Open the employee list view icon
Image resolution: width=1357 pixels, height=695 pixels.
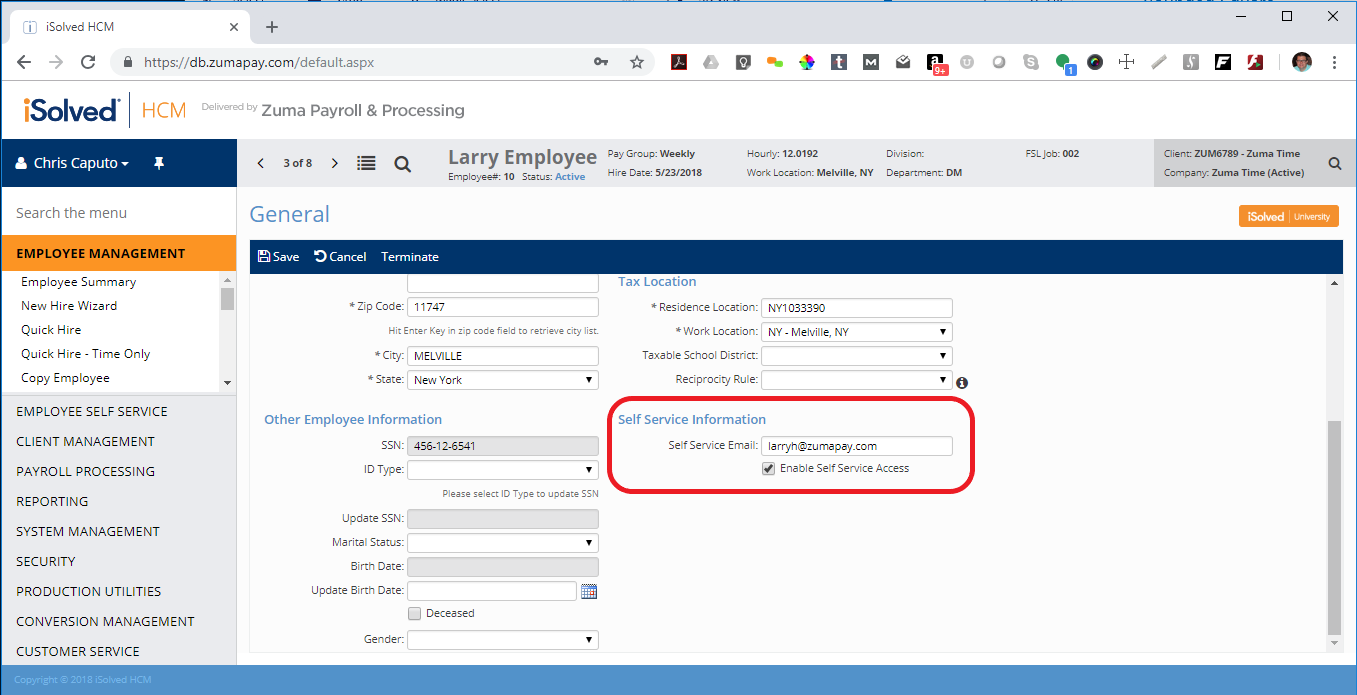click(x=366, y=164)
